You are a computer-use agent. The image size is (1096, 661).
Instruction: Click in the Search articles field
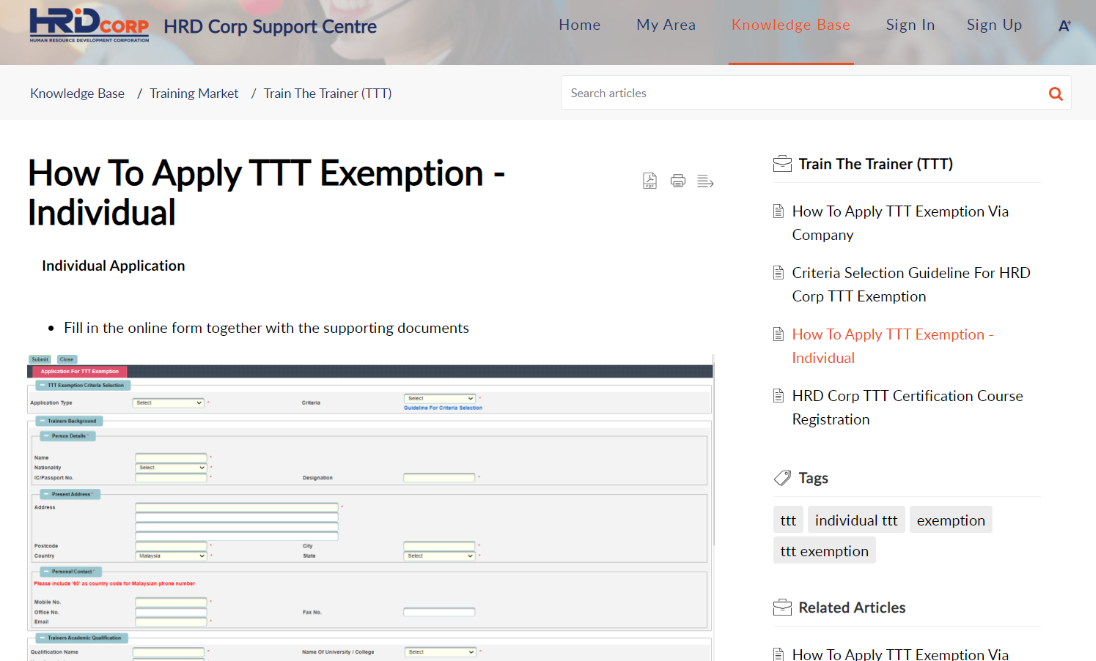(800, 93)
